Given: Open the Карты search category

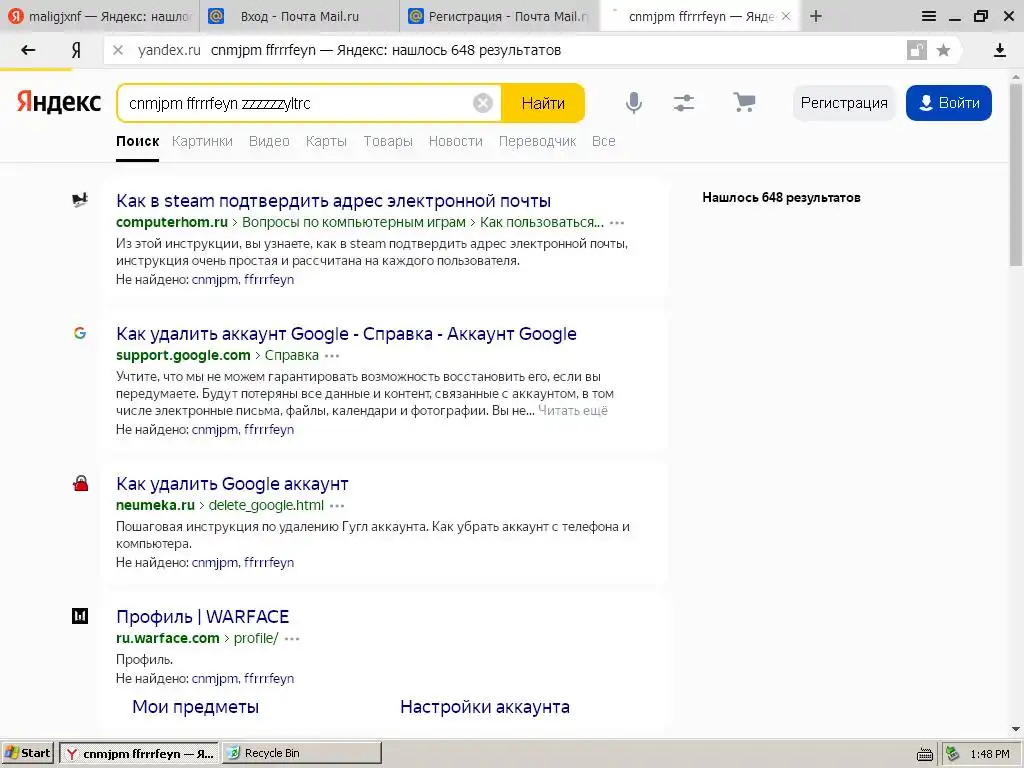Looking at the screenshot, I should tap(326, 141).
